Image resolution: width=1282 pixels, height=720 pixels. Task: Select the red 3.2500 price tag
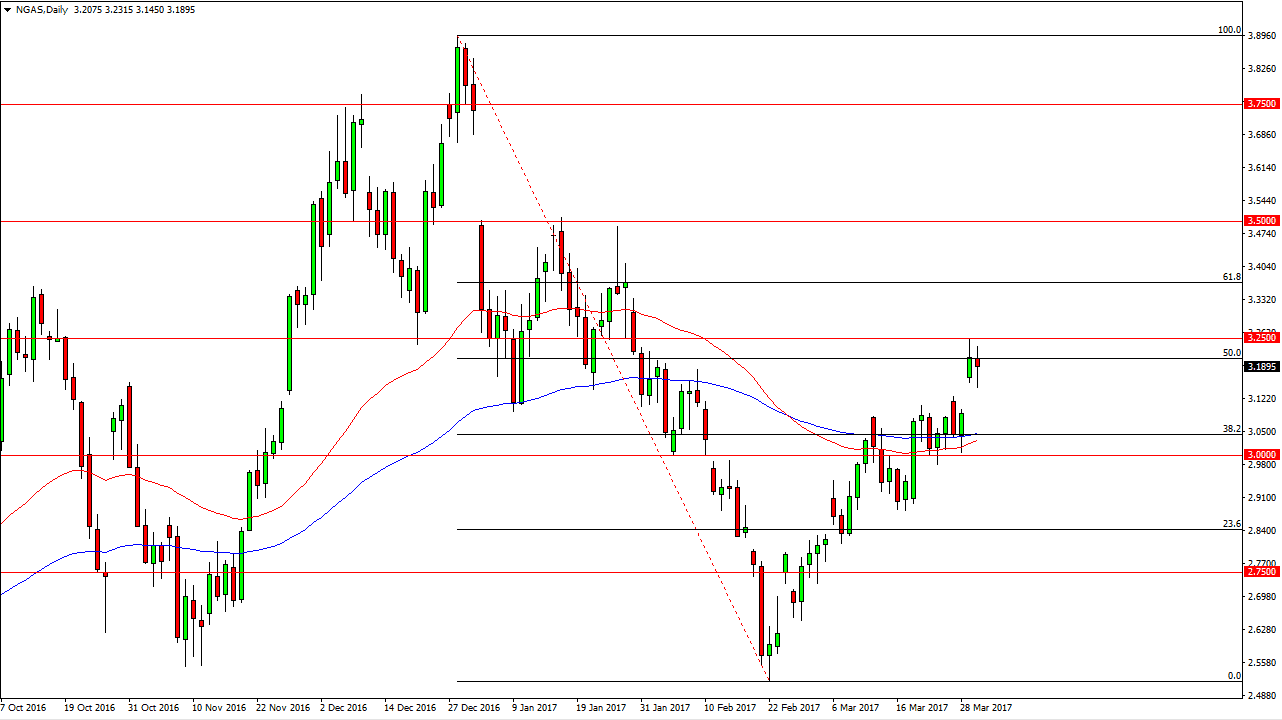[1262, 338]
